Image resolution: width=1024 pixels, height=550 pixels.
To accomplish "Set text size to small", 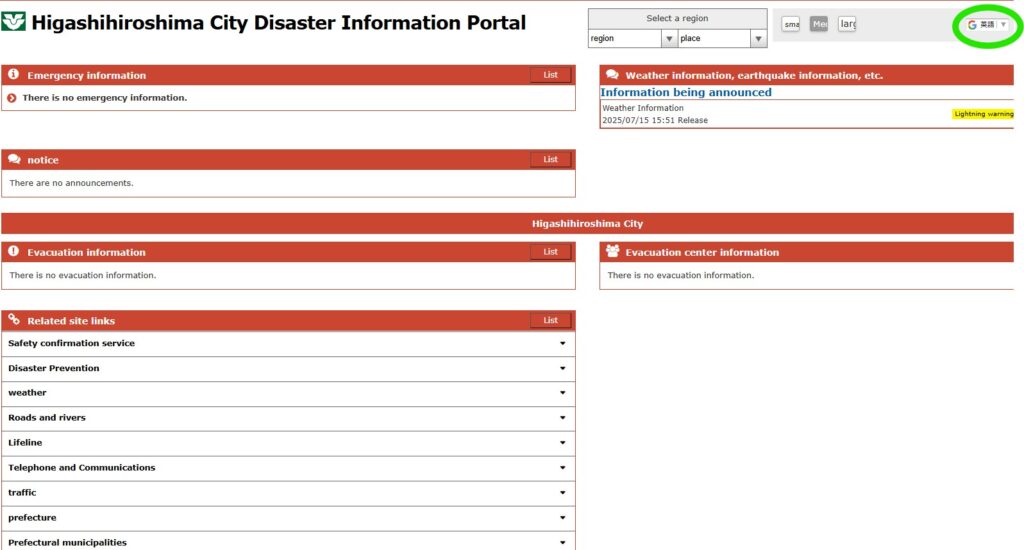I will (x=790, y=24).
